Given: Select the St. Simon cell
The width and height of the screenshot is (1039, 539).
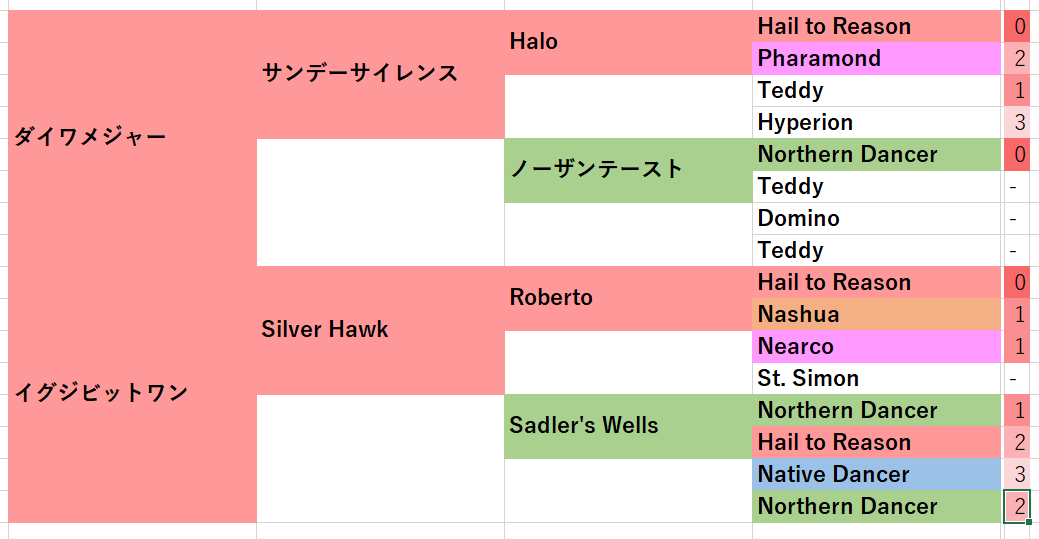Looking at the screenshot, I should (877, 379).
